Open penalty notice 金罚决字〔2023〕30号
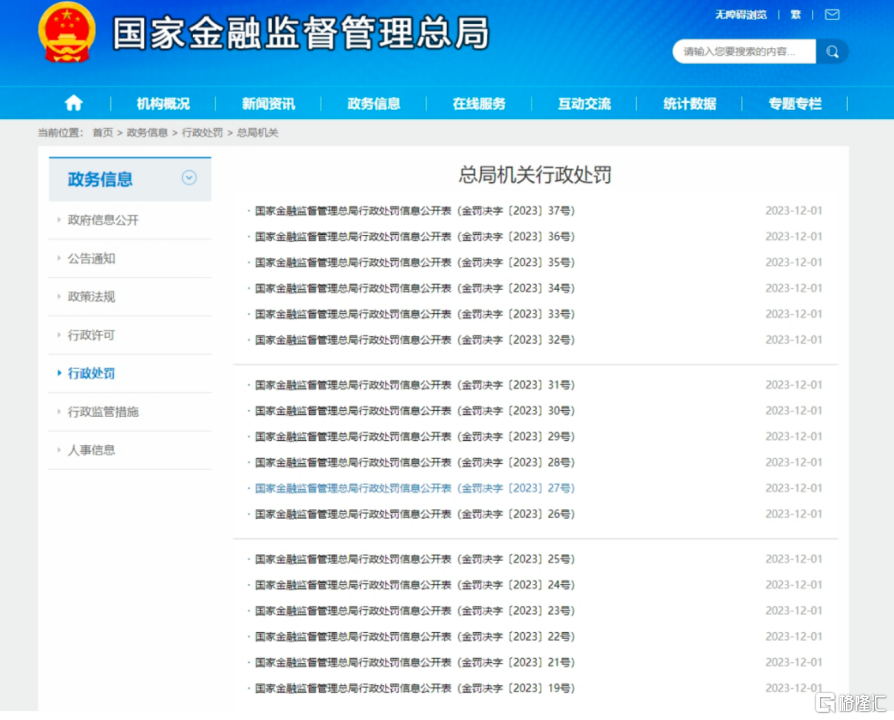 point(415,410)
